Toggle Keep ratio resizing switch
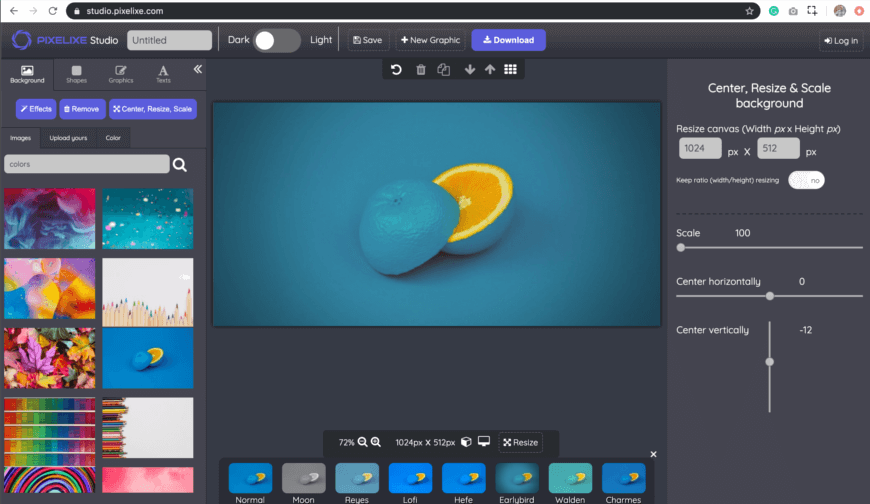This screenshot has height=504, width=870. tap(806, 180)
